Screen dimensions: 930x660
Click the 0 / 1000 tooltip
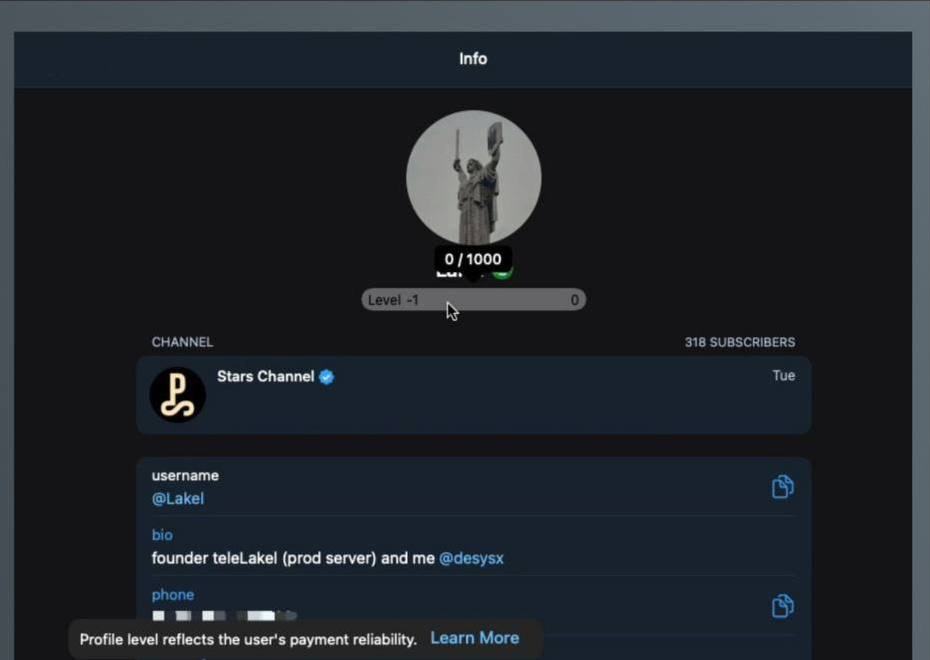473,259
